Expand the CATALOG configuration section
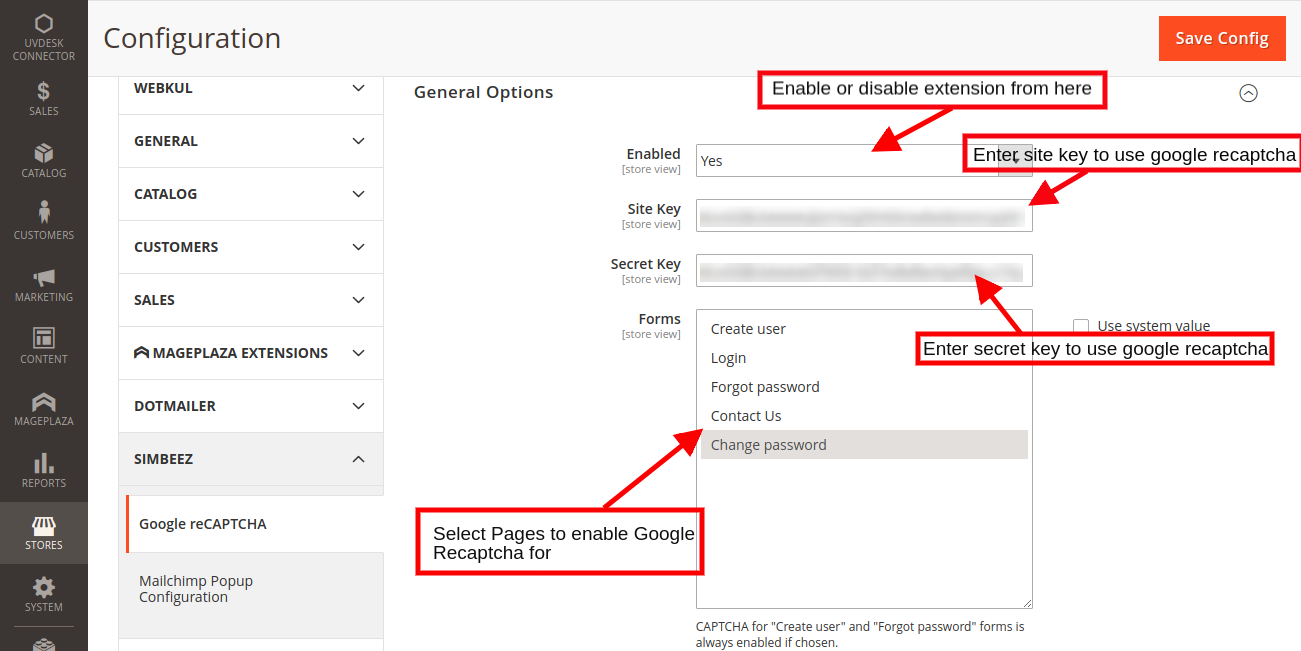1301x651 pixels. coord(251,194)
